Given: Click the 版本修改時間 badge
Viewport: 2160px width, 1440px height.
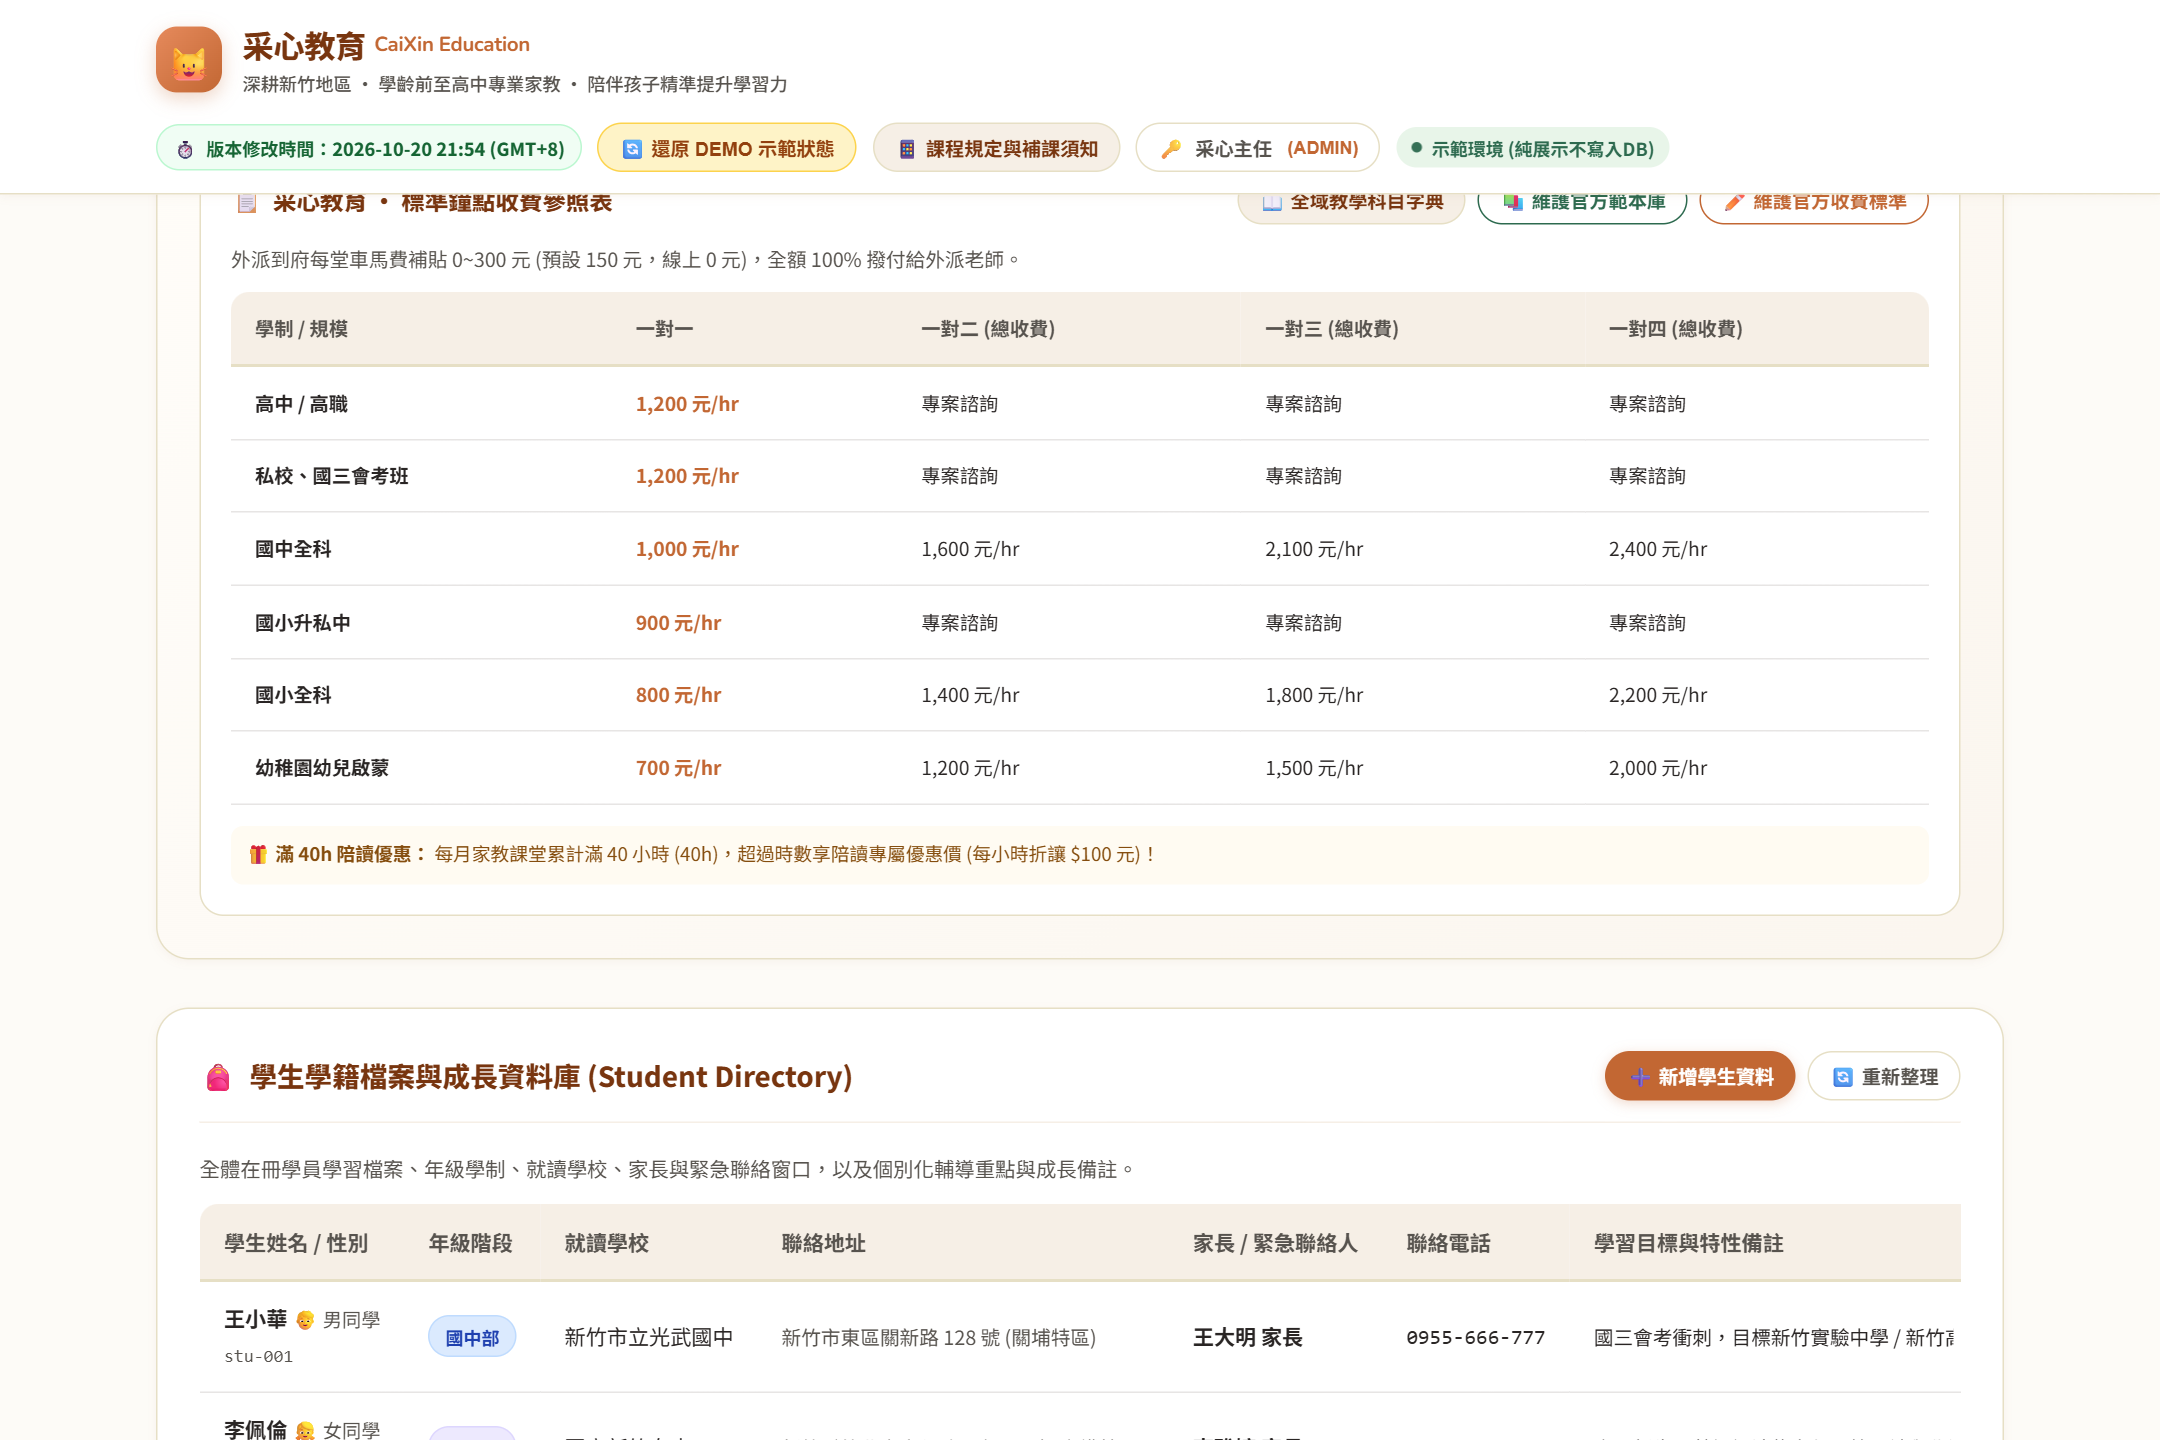Looking at the screenshot, I should point(369,148).
